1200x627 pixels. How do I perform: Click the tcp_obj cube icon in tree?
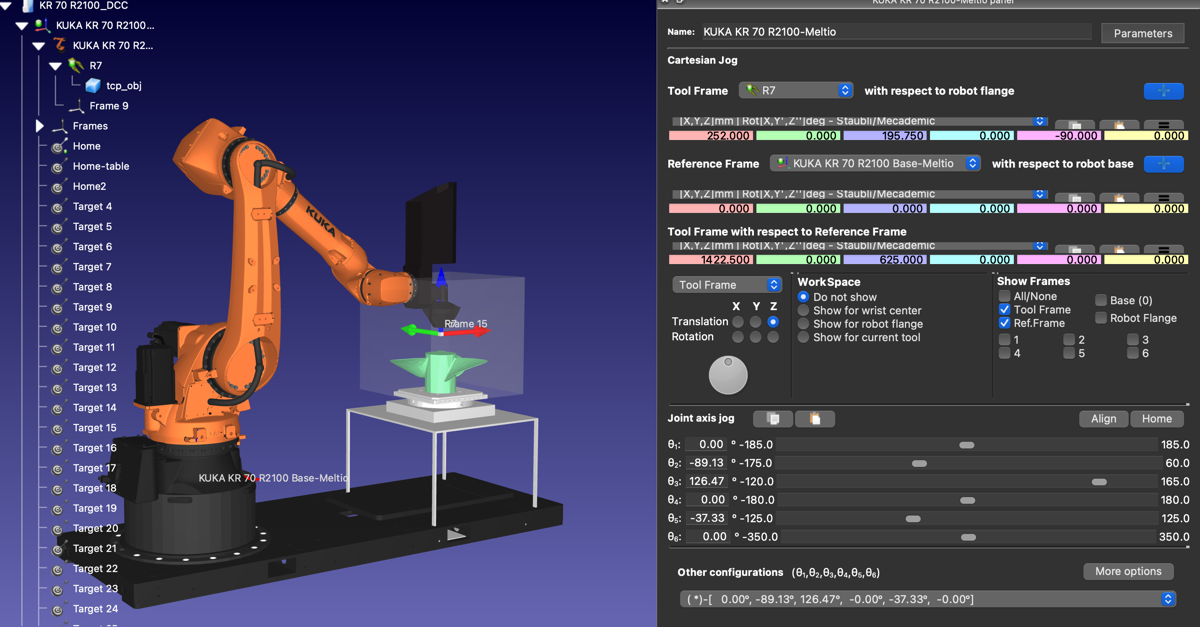tap(93, 86)
